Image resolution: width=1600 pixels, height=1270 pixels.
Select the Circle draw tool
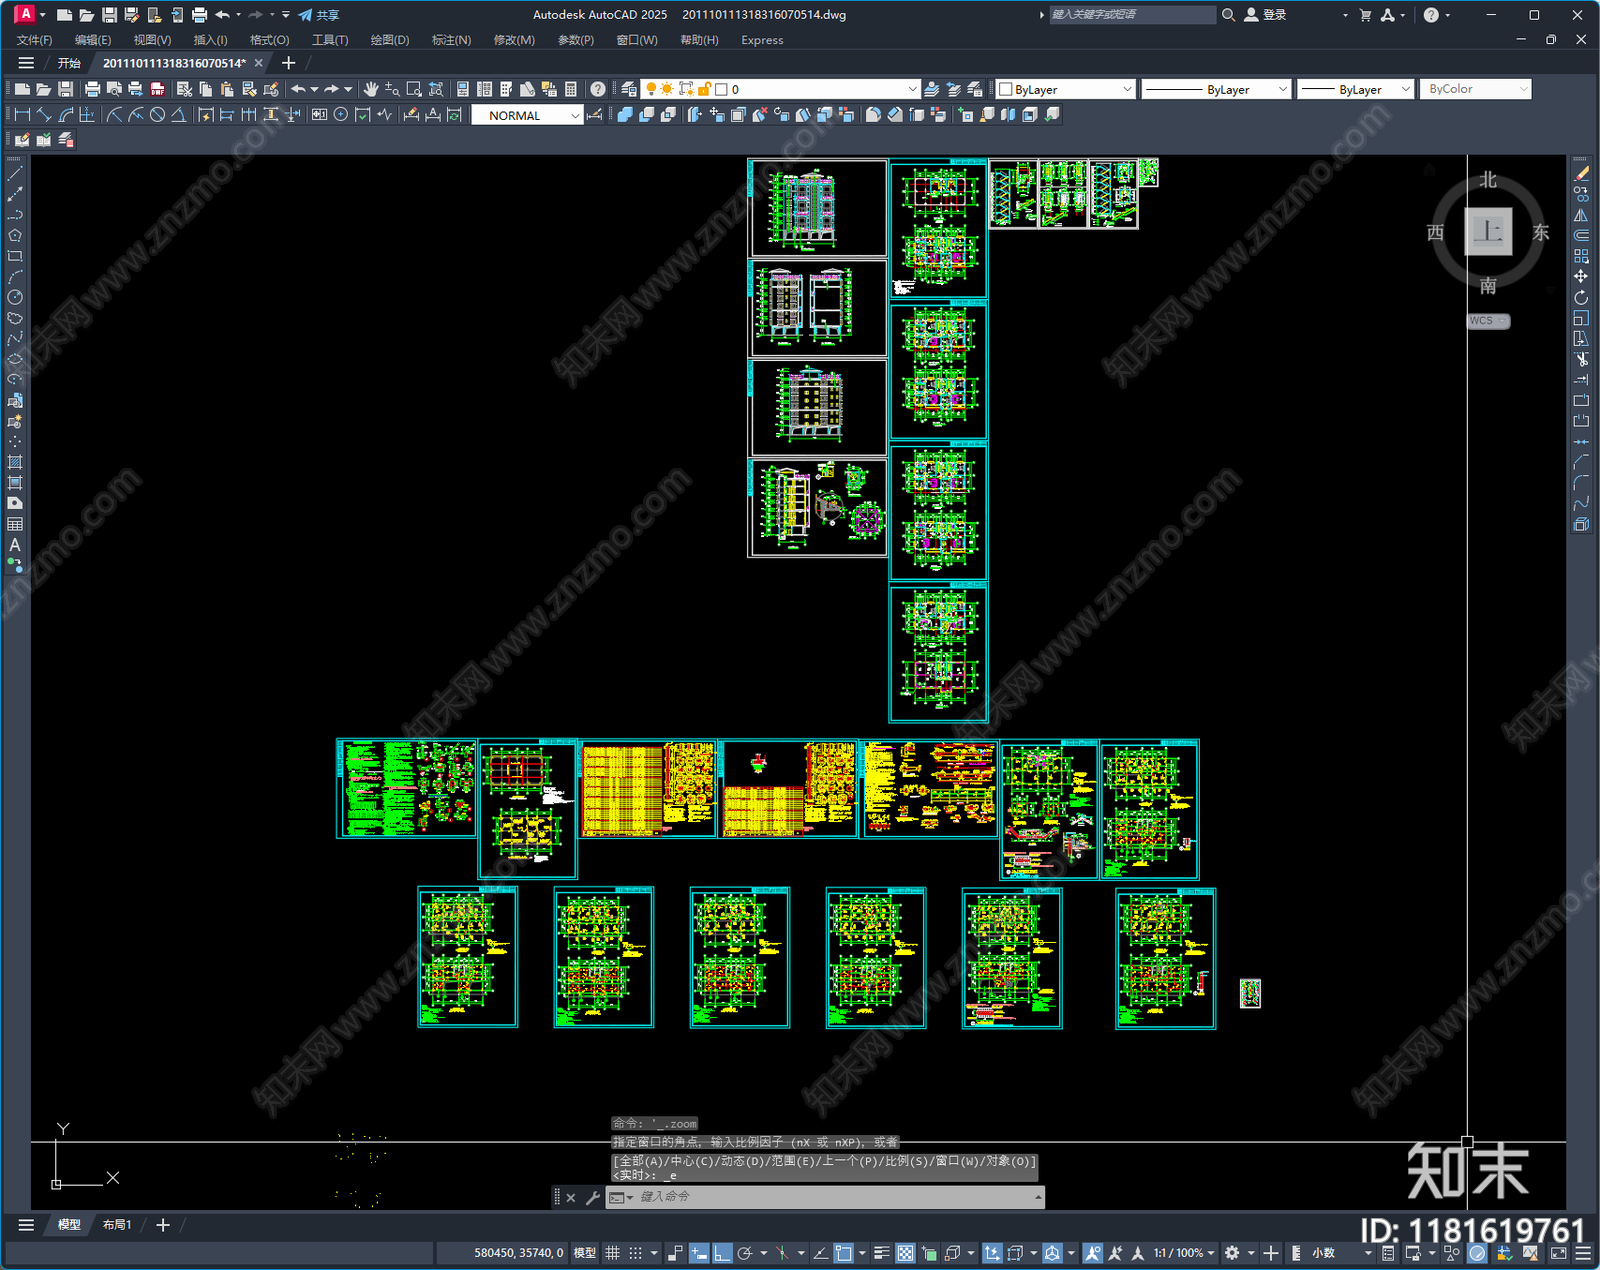[15, 297]
